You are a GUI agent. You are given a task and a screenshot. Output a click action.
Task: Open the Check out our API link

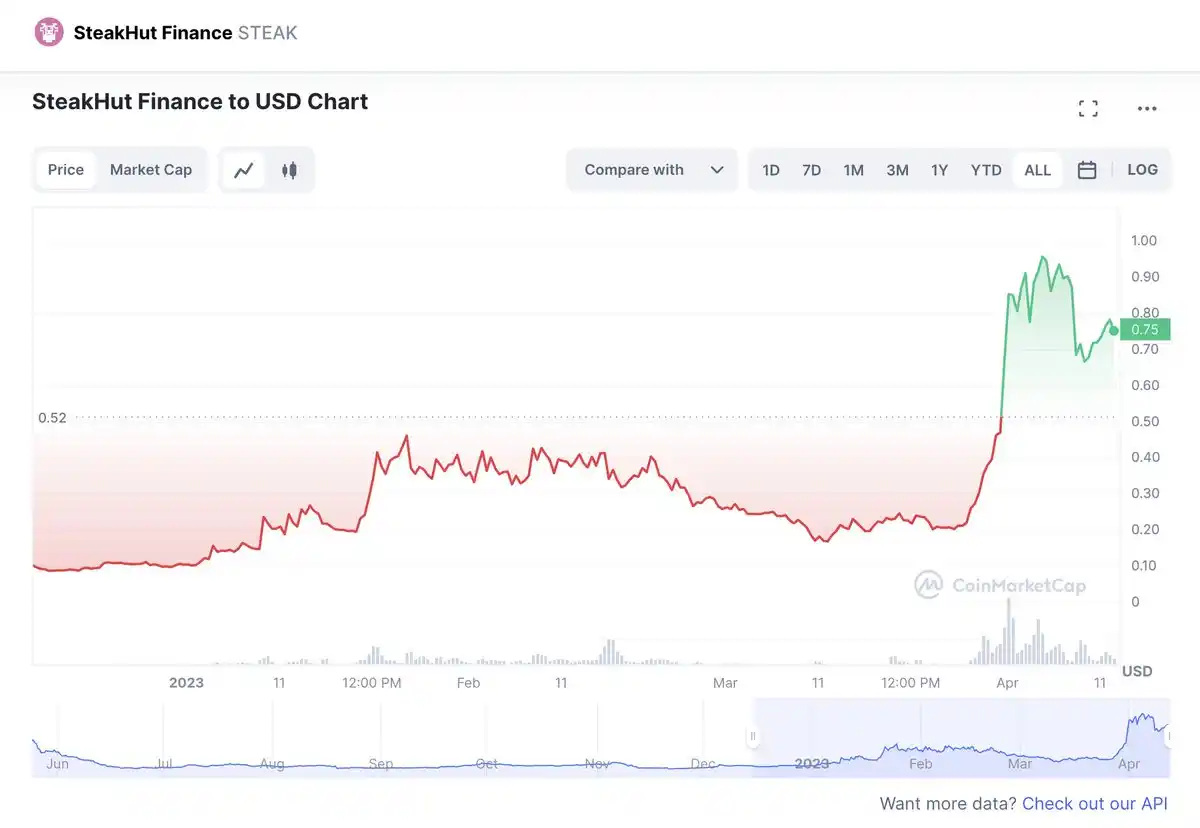click(1095, 804)
